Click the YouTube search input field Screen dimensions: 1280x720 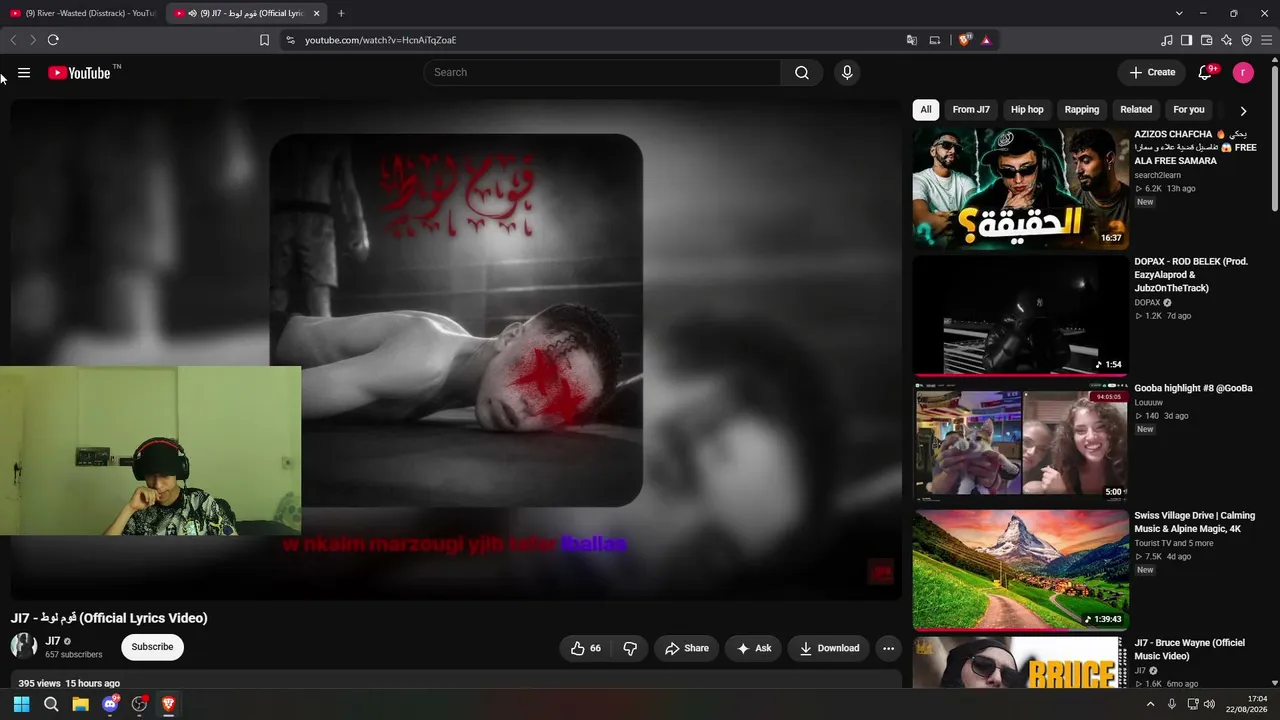tap(602, 72)
